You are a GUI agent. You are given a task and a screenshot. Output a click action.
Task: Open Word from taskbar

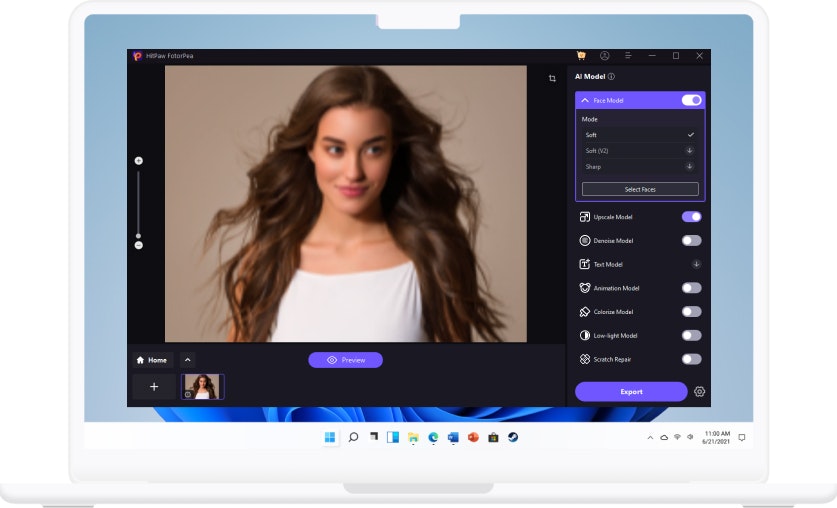coord(453,438)
